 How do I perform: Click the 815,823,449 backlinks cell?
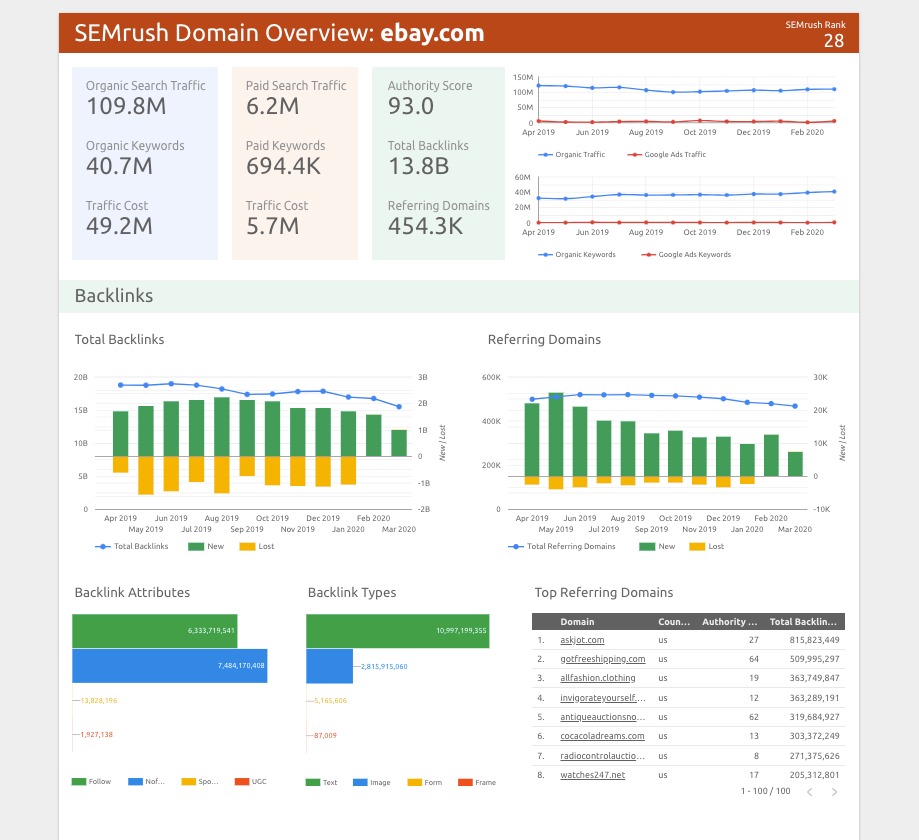814,640
